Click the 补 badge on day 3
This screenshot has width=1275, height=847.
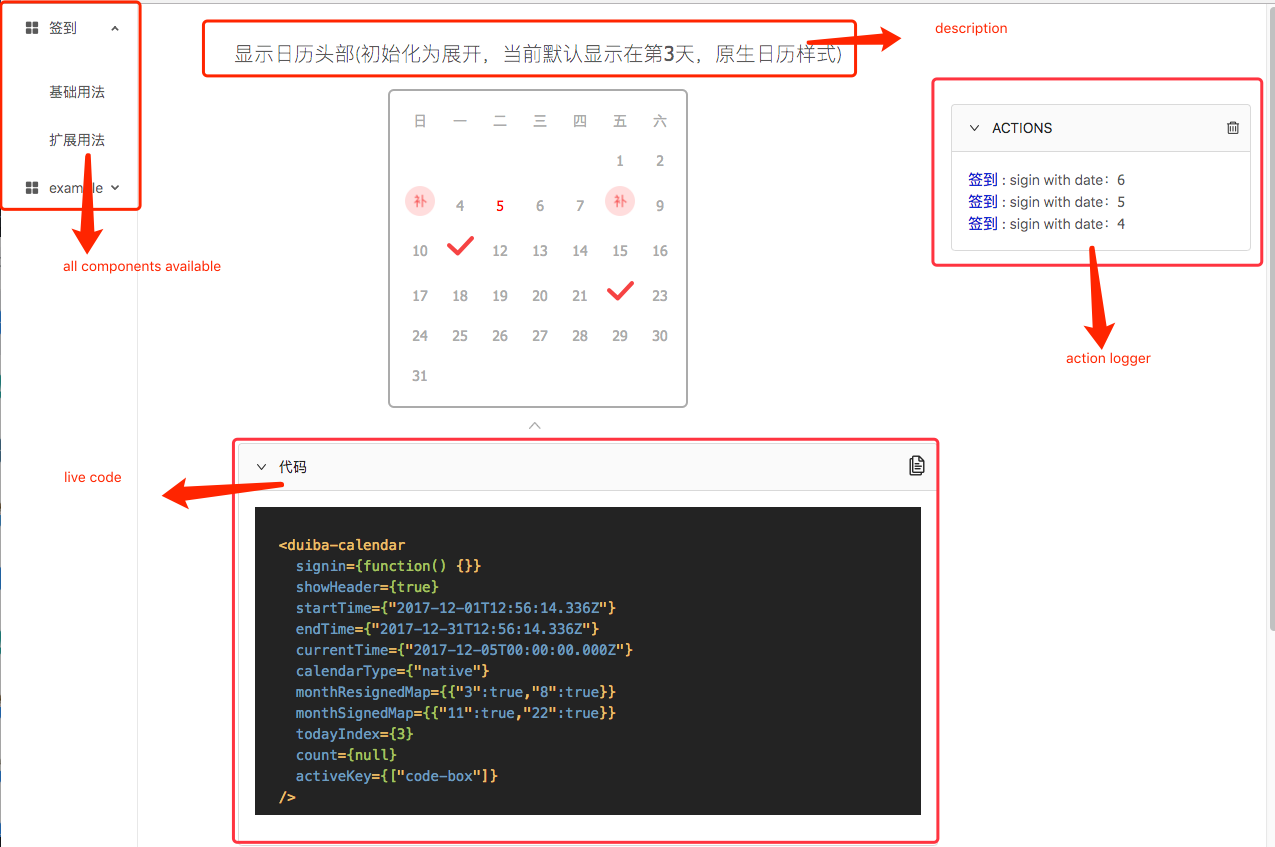[x=420, y=201]
